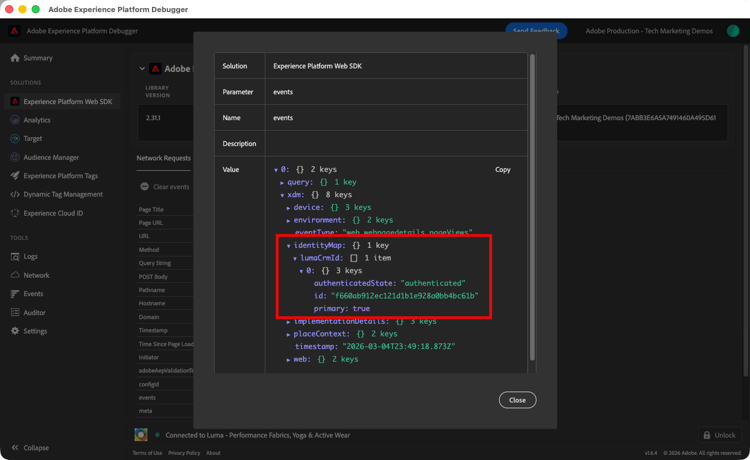Screen dimensions: 750x460
Task: Click Adobe Production - Tech Marketing Demos org
Action: pyautogui.click(x=649, y=31)
